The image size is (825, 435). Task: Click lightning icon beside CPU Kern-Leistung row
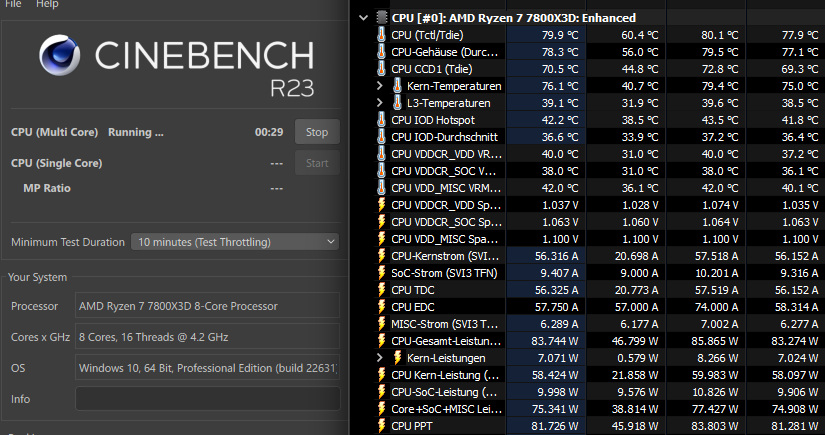click(381, 375)
